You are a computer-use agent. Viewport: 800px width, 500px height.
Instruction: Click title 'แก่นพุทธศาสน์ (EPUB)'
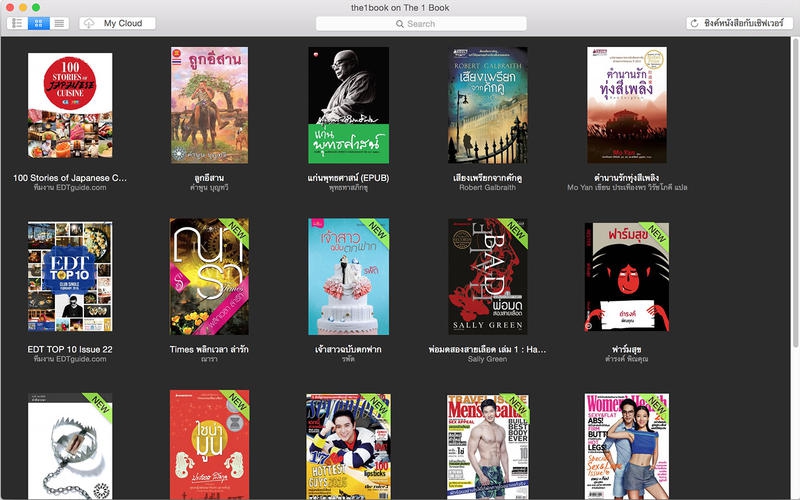pyautogui.click(x=348, y=178)
